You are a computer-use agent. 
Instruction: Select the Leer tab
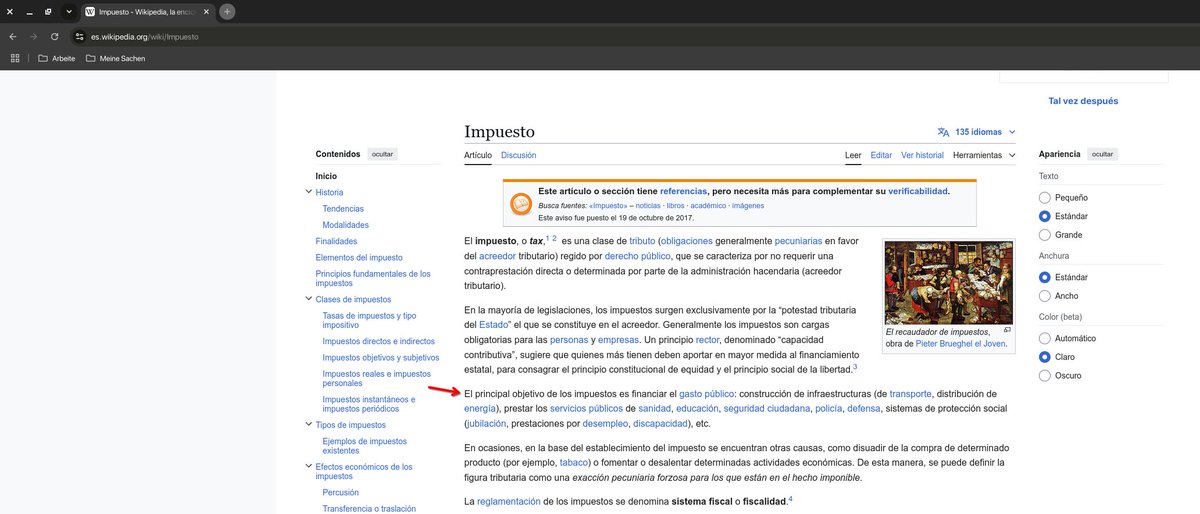click(x=853, y=155)
